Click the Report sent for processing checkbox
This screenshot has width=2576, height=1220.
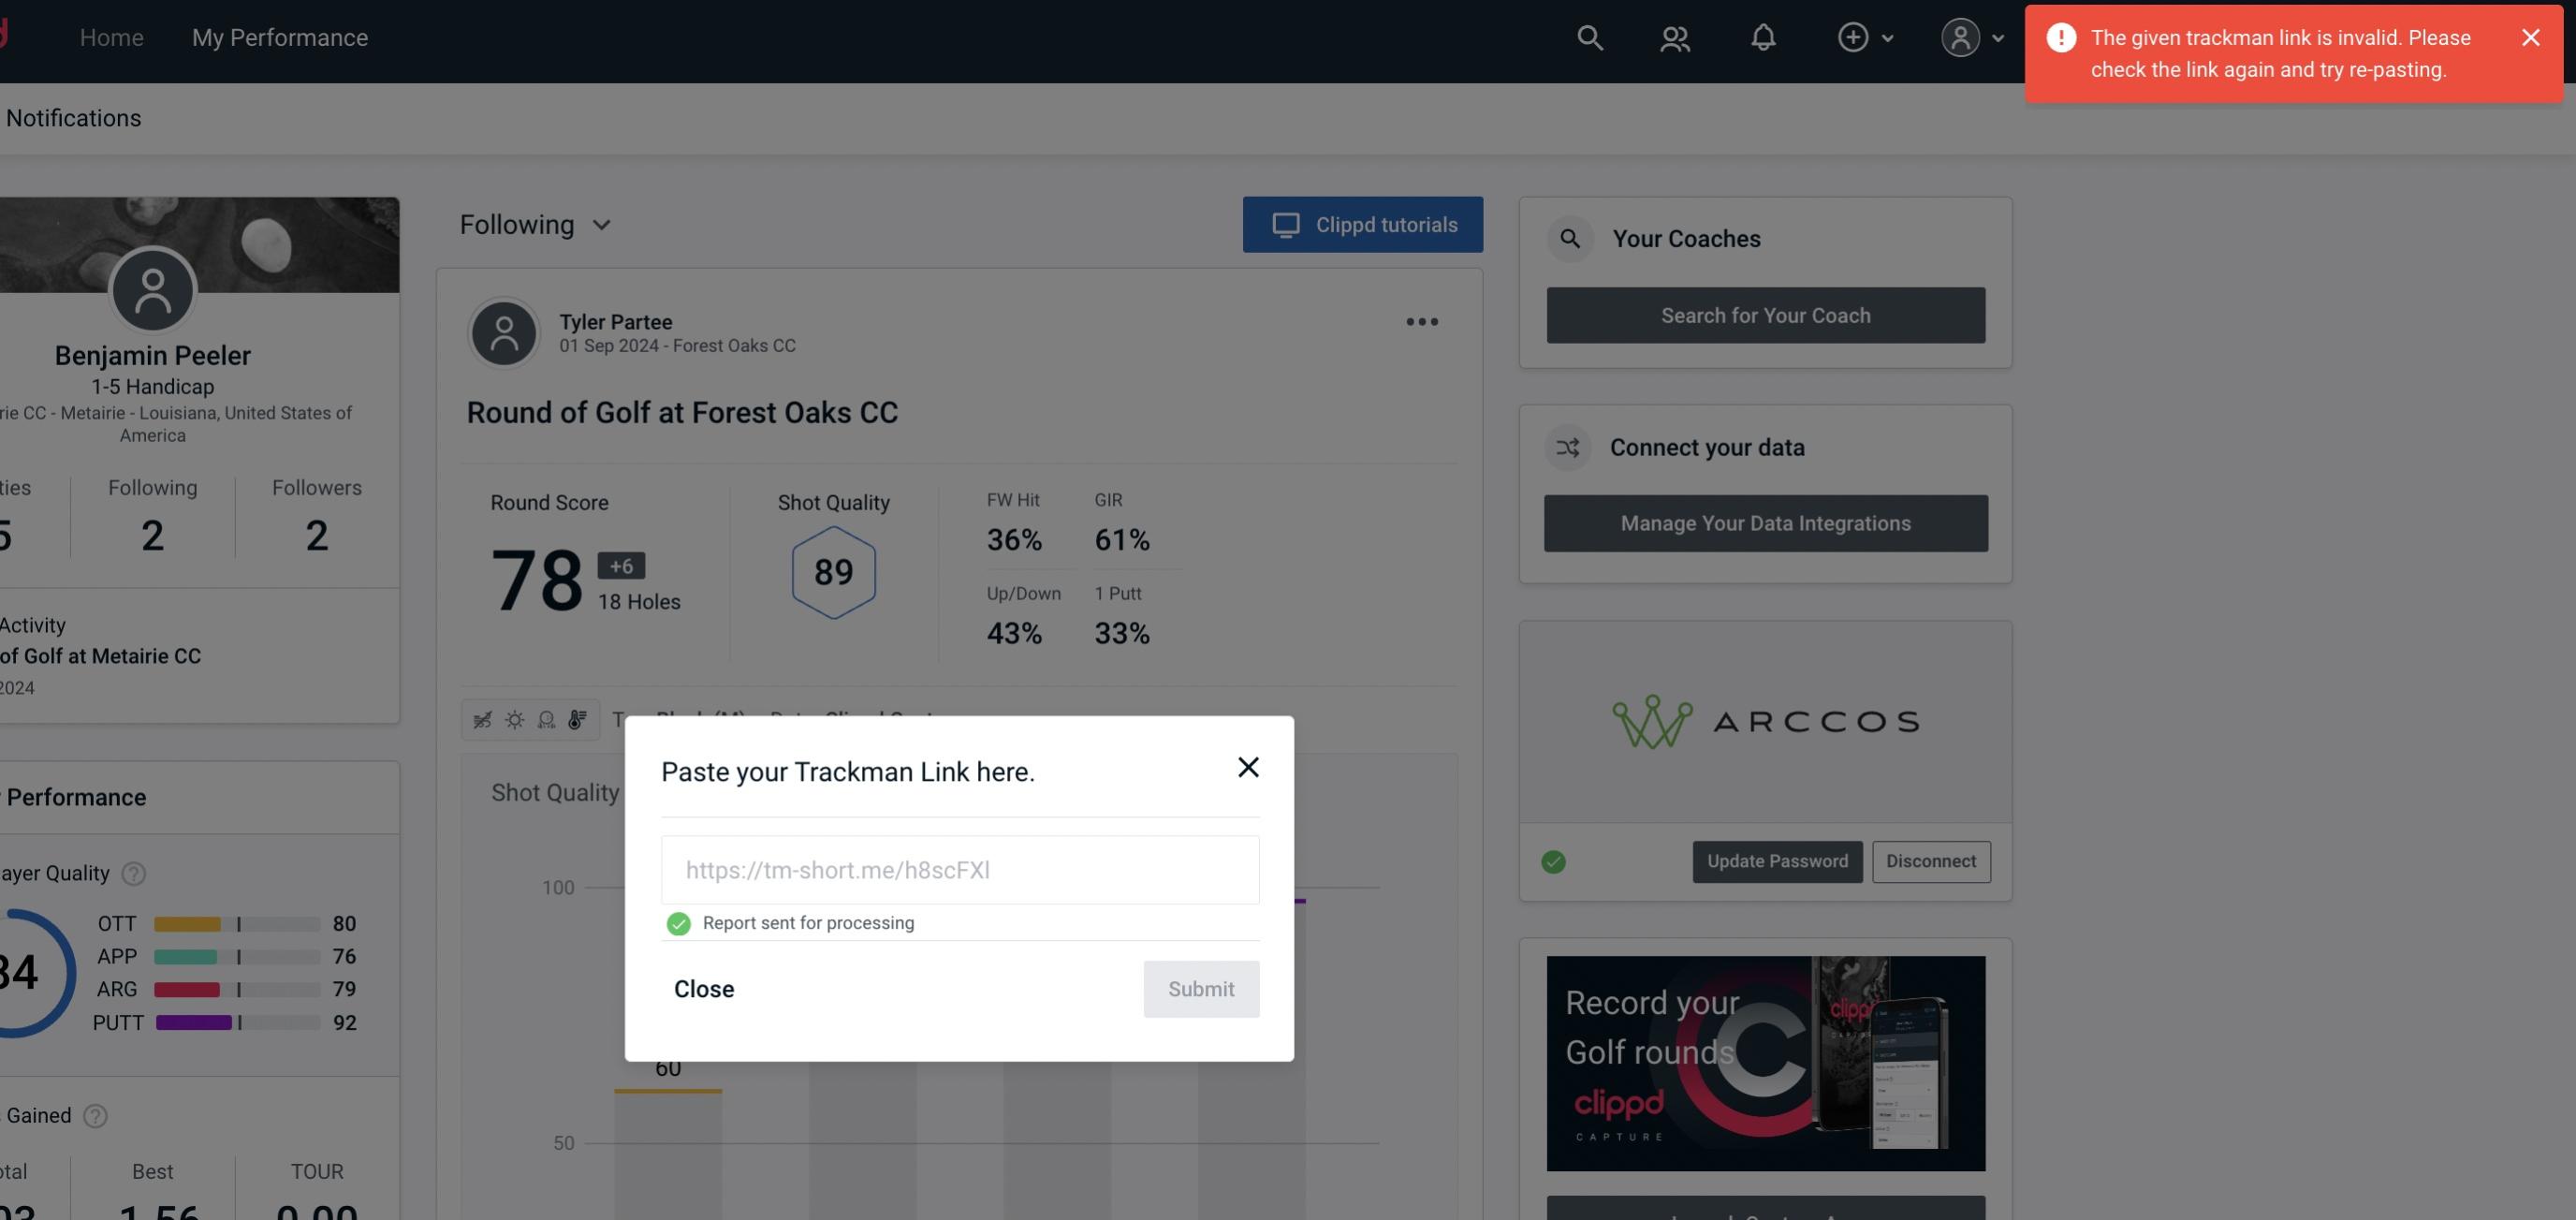click(677, 922)
